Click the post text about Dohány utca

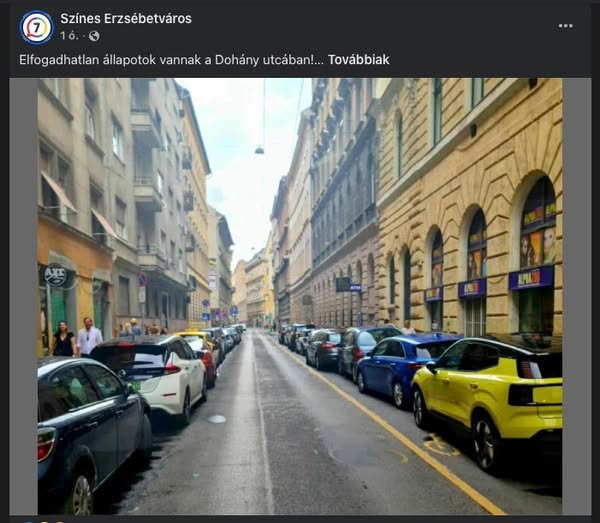[x=171, y=60]
